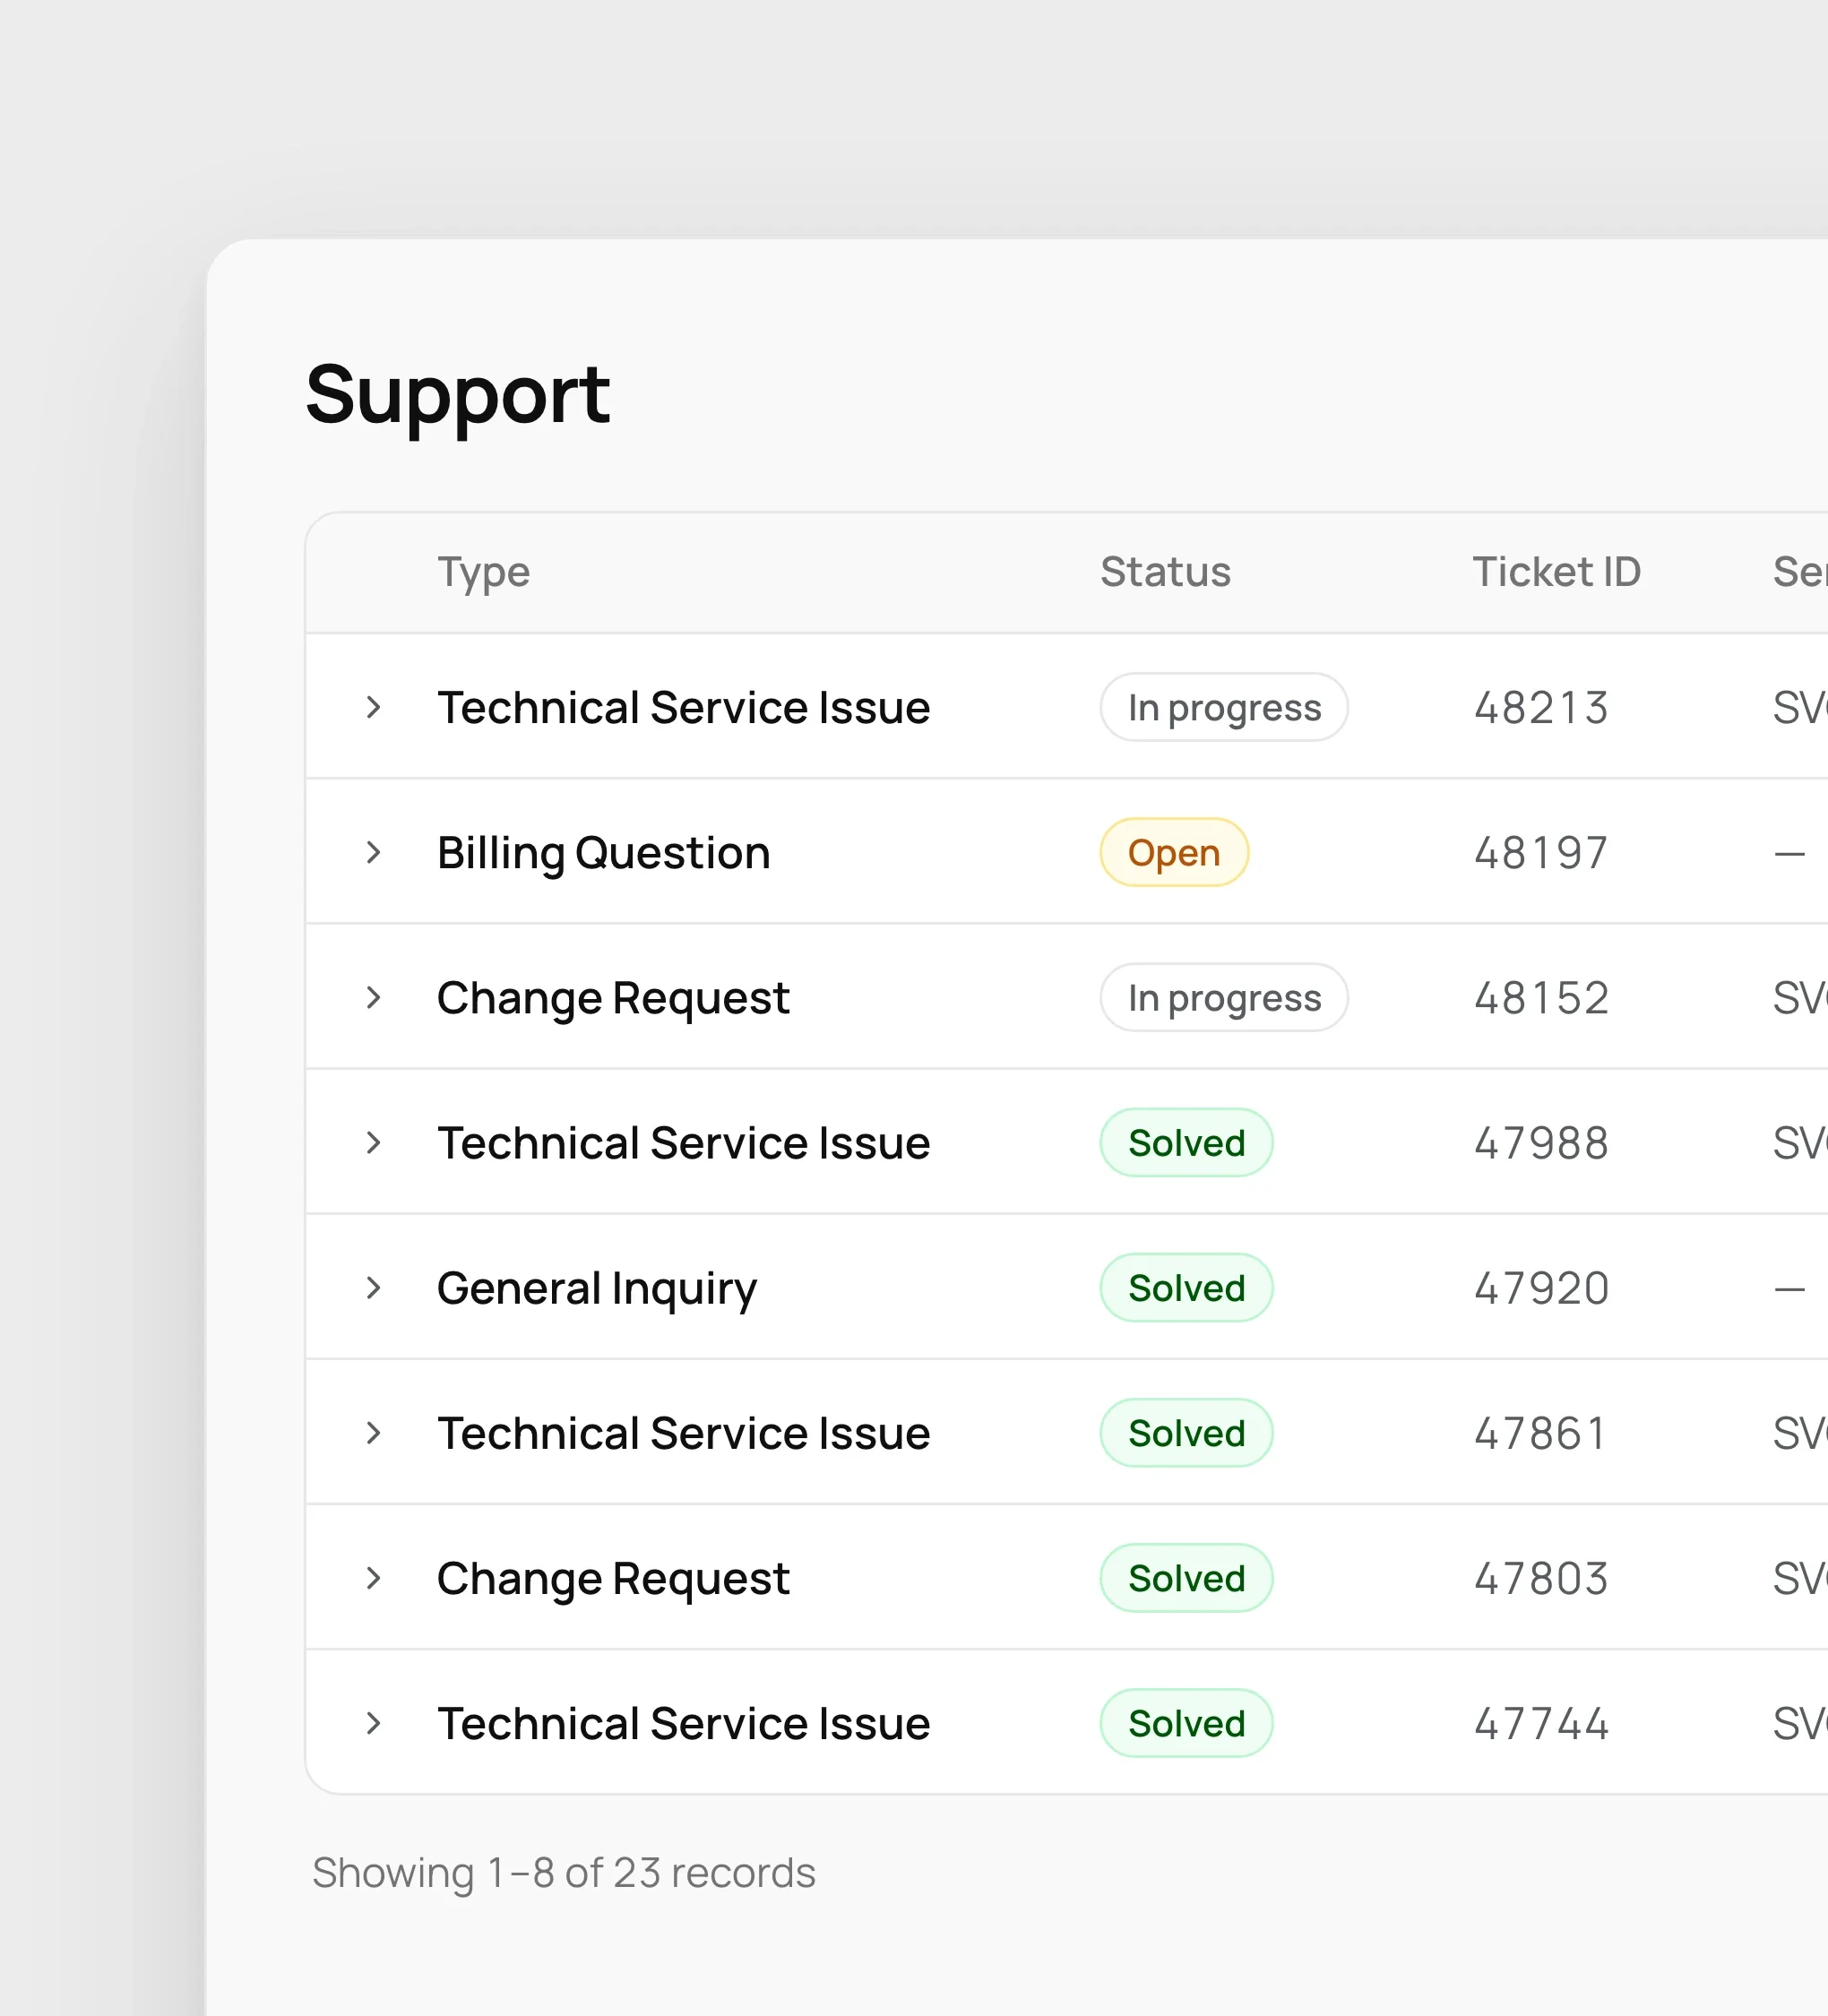
Task: Click the Open status badge
Action: (1174, 852)
